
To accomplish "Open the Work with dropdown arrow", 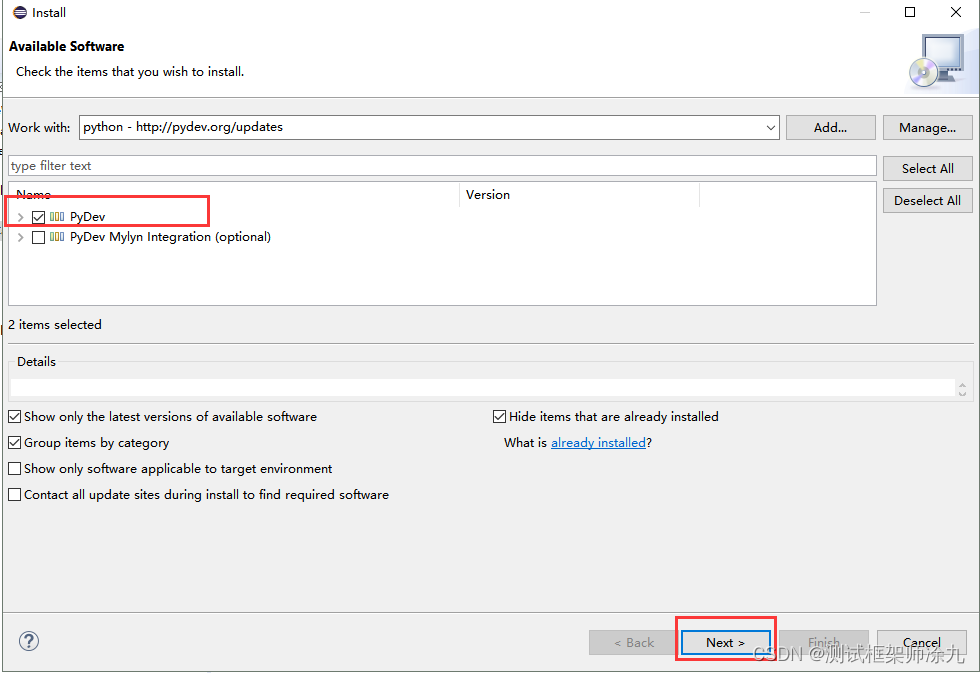I will click(x=770, y=127).
